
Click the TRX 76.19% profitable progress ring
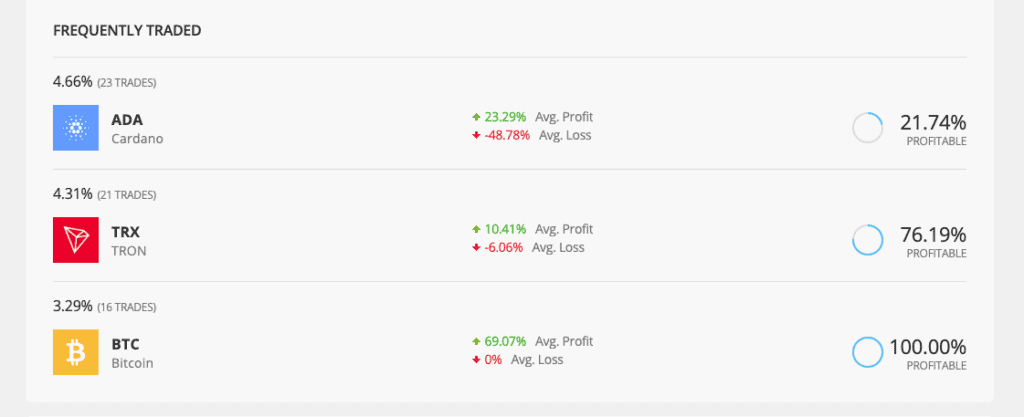click(x=867, y=240)
